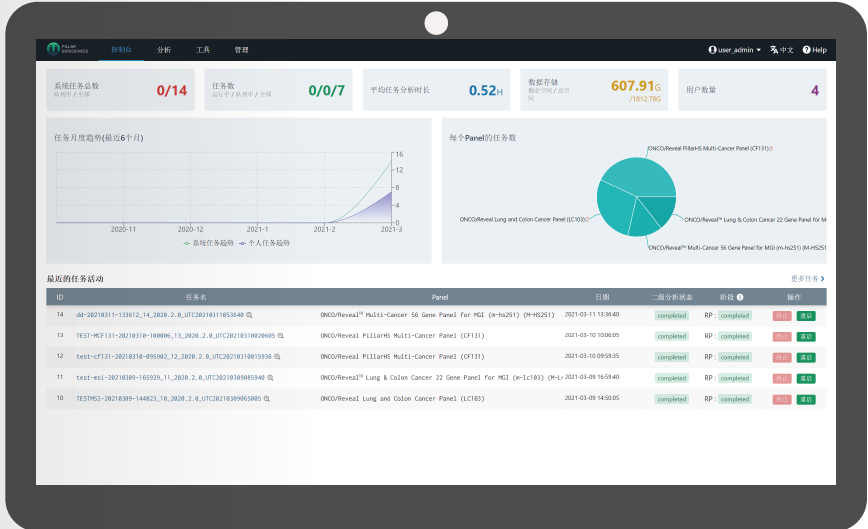Toggle the 个人任务趋势 legend series
Screen dimensions: 868x529
pyautogui.click(x=265, y=243)
